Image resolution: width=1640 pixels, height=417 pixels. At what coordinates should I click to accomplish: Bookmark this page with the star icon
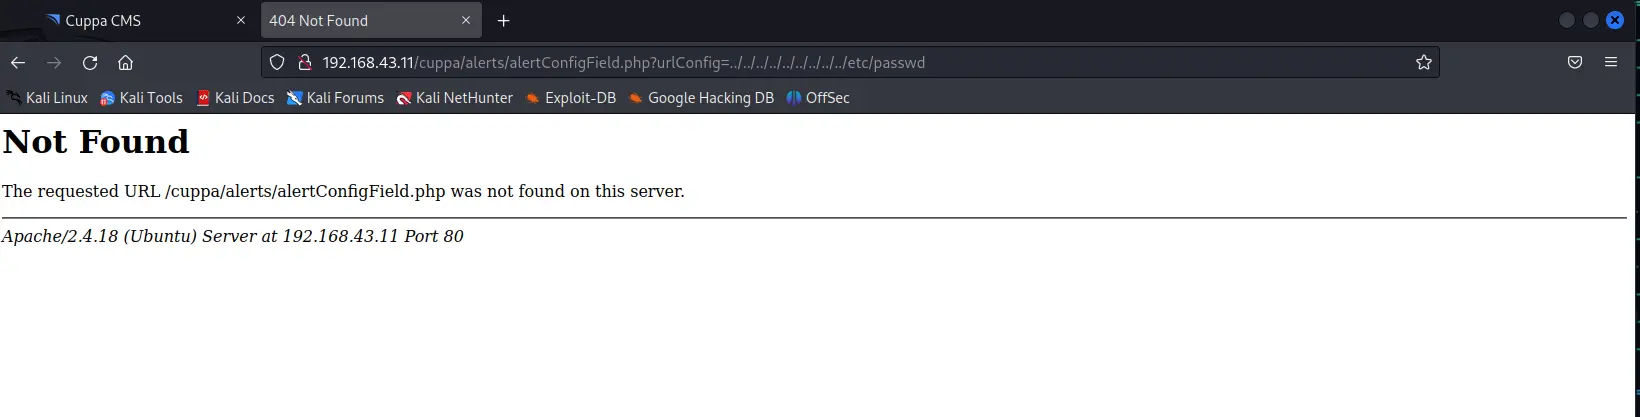click(x=1424, y=62)
